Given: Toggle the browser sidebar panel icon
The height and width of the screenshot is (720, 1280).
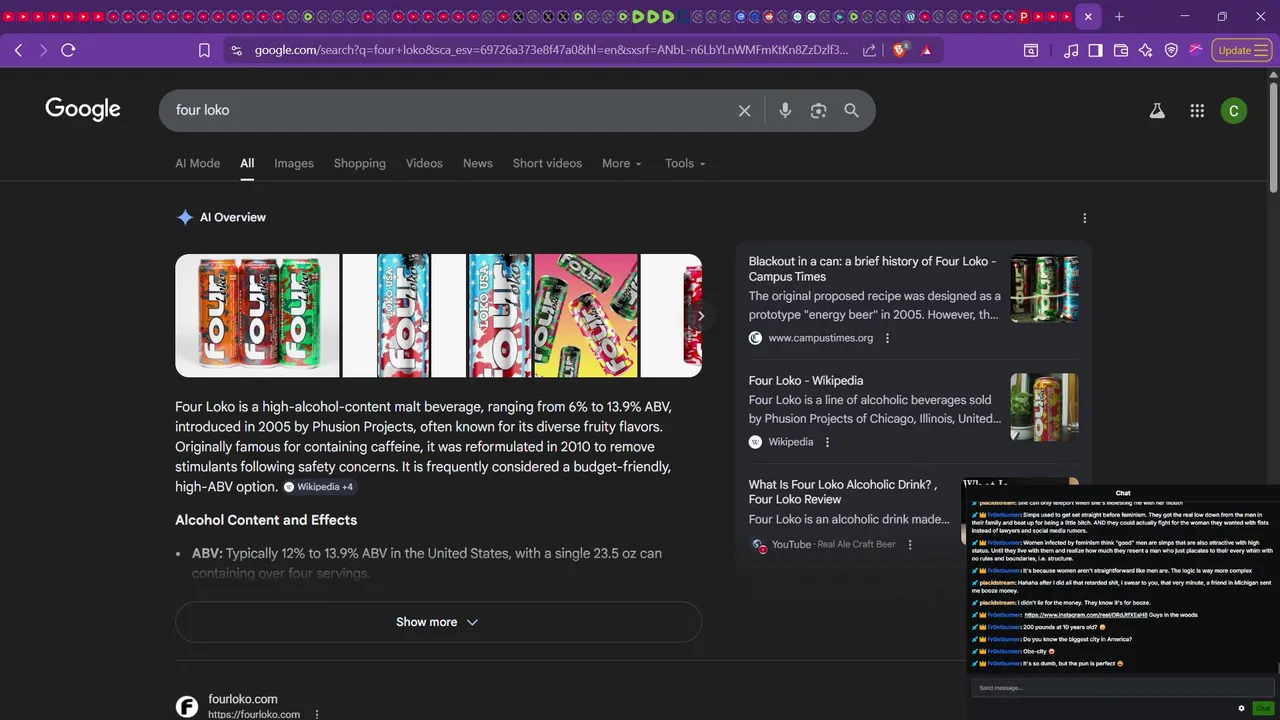Looking at the screenshot, I should [x=1095, y=50].
